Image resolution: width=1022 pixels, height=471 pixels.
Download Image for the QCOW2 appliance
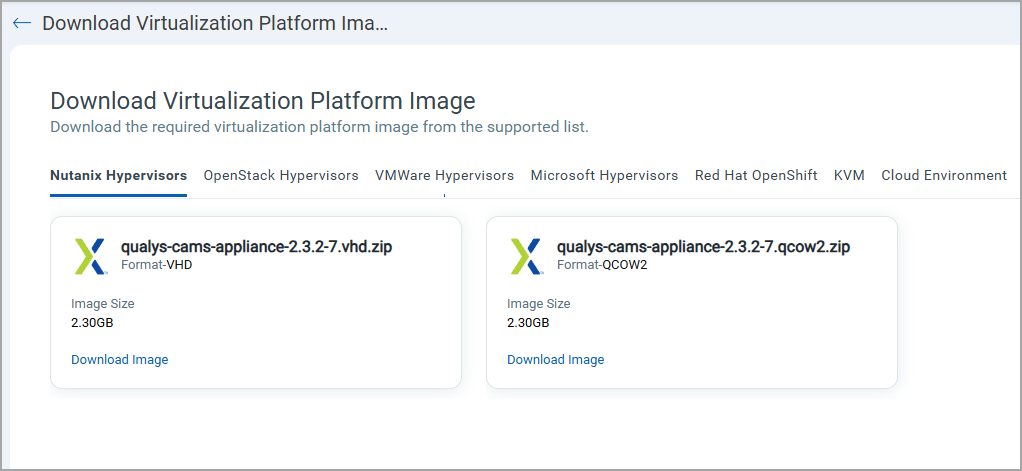coord(555,360)
